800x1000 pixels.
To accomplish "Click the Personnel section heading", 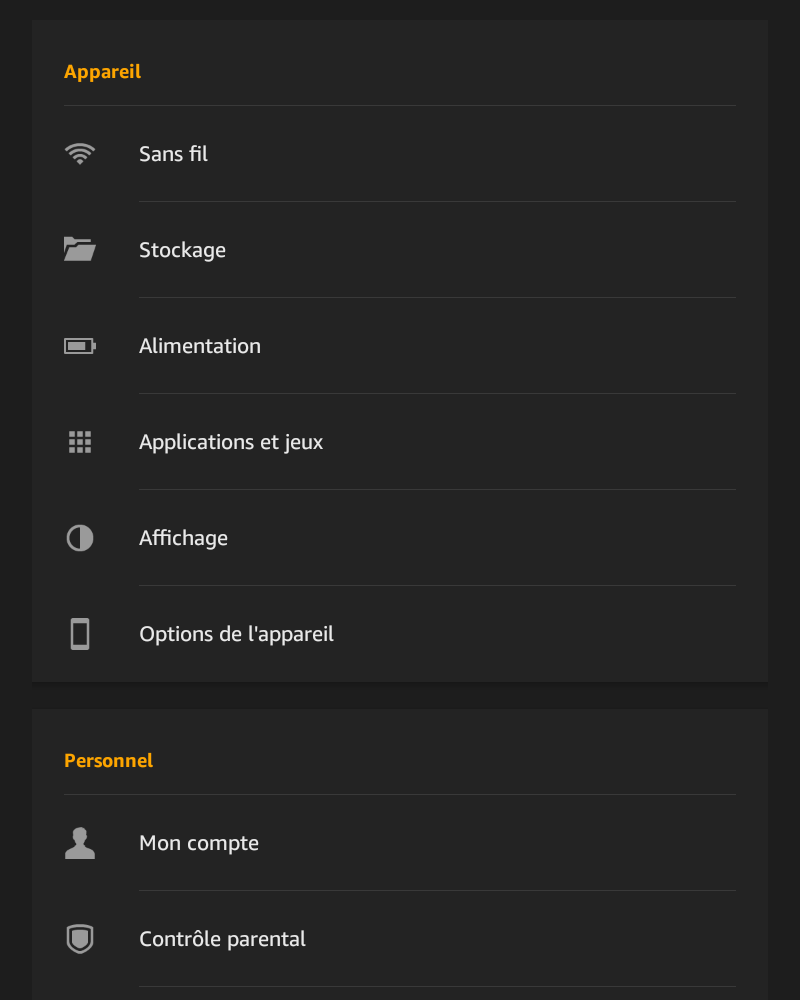I will [108, 760].
